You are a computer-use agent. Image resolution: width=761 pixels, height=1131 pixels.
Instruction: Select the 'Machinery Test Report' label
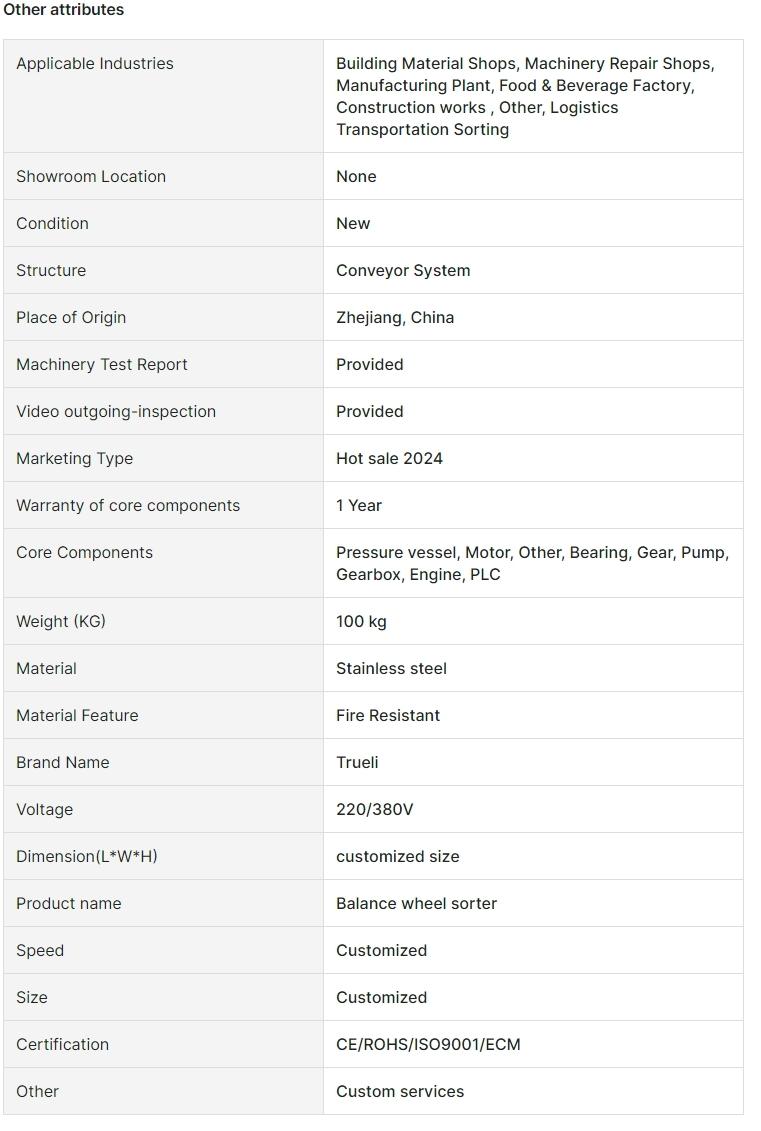102,365
